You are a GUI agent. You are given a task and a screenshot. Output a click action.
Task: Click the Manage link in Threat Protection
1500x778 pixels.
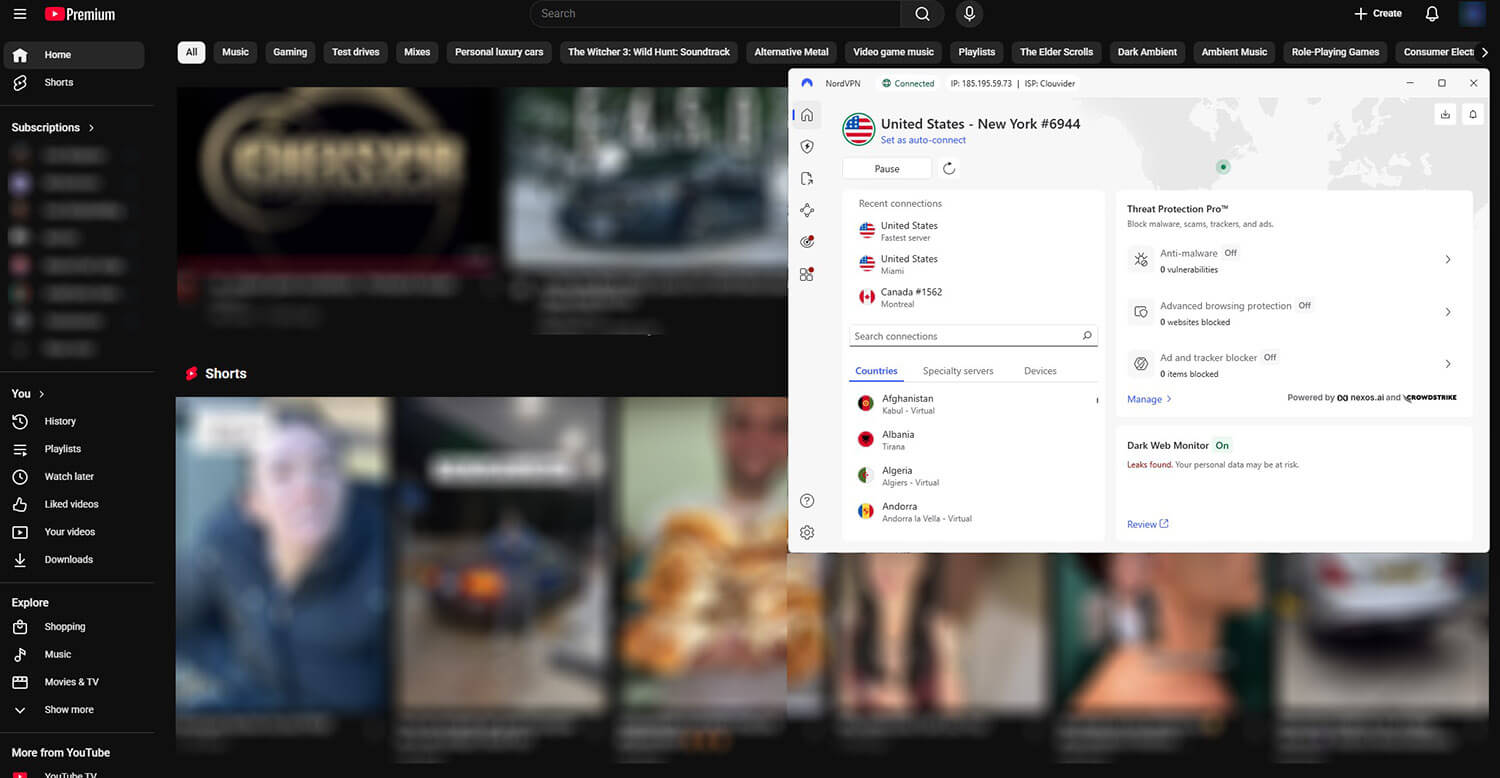click(x=1149, y=399)
